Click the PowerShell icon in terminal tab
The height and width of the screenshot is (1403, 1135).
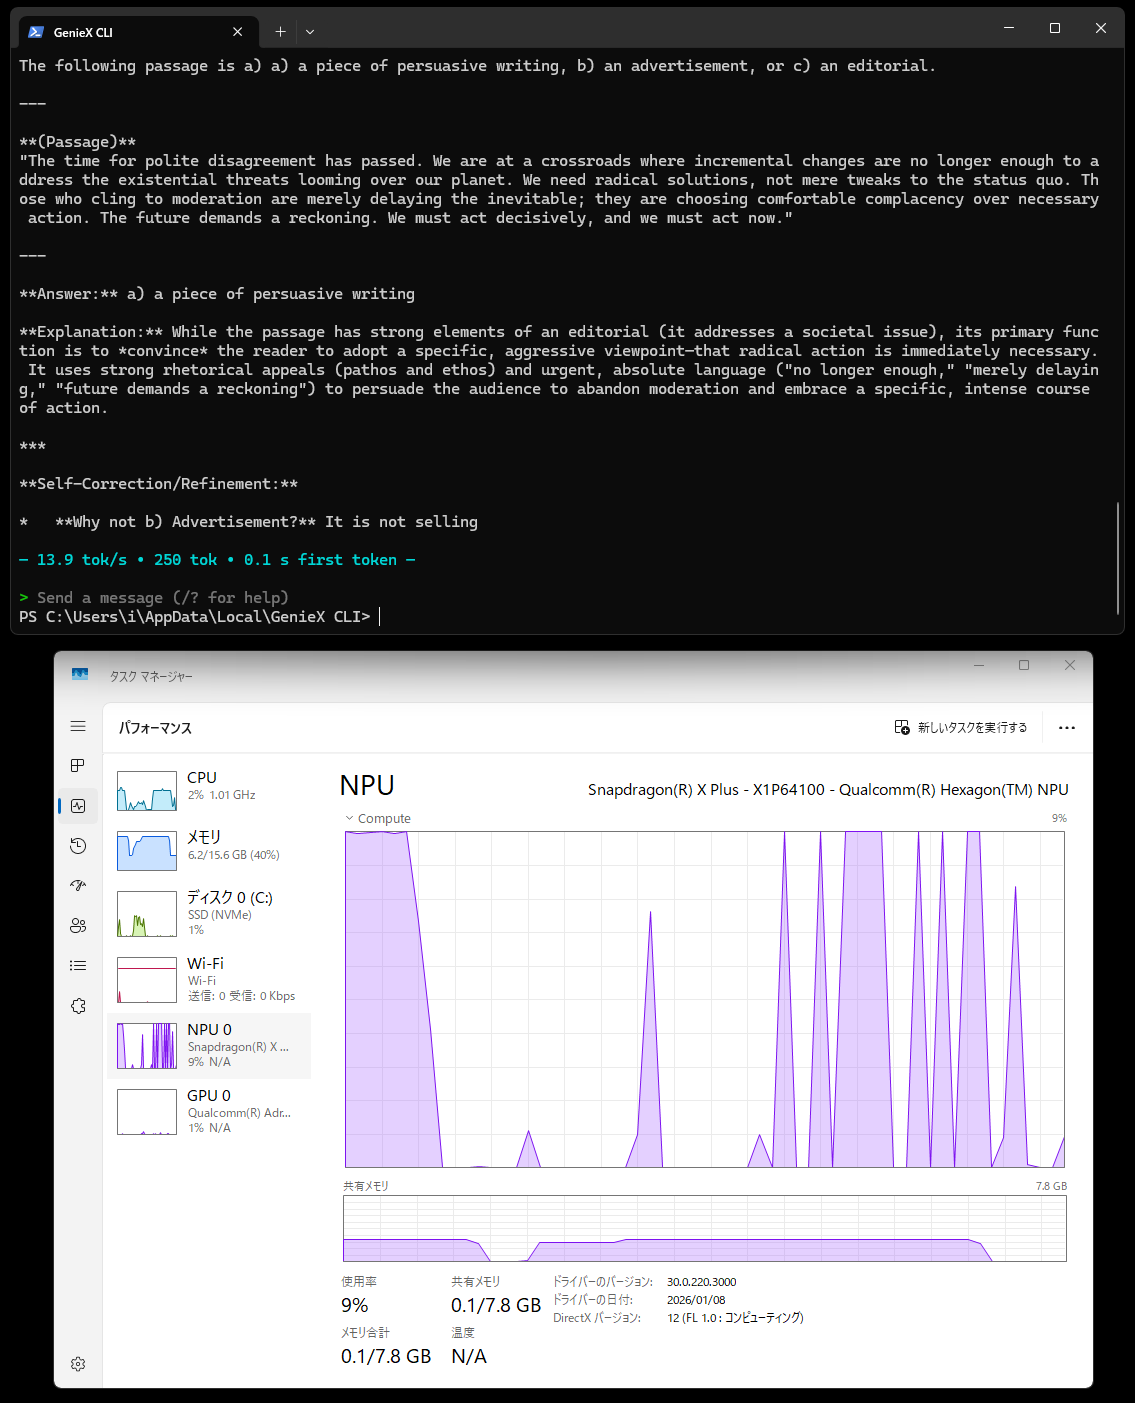36,32
